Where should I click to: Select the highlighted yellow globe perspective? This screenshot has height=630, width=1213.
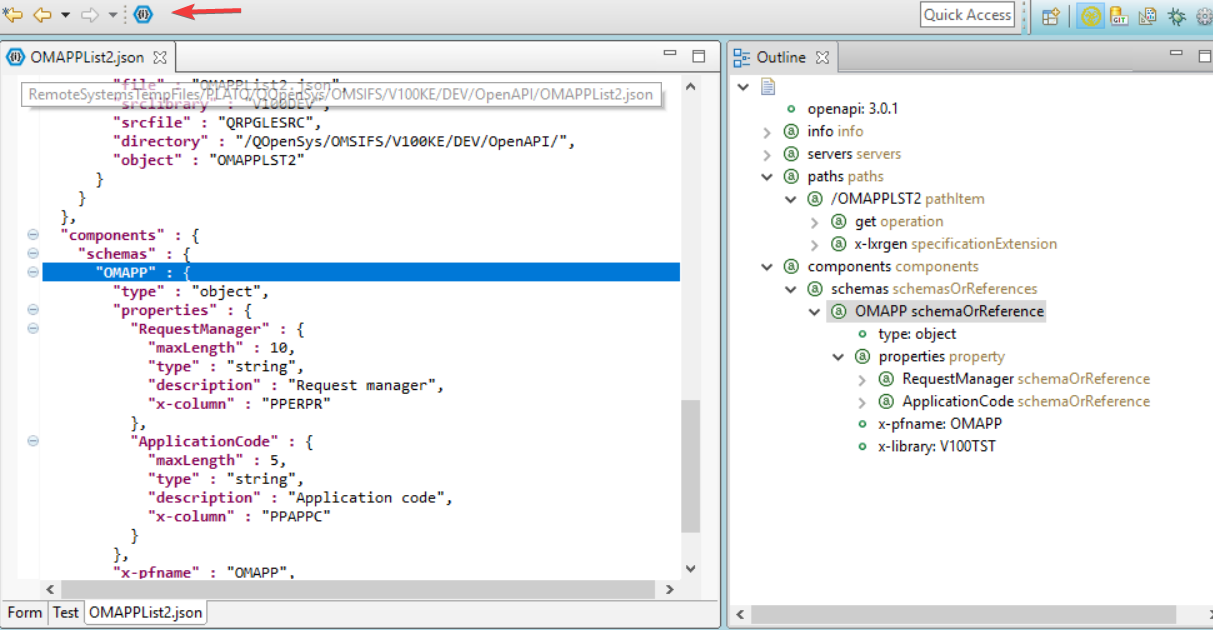tap(1091, 16)
